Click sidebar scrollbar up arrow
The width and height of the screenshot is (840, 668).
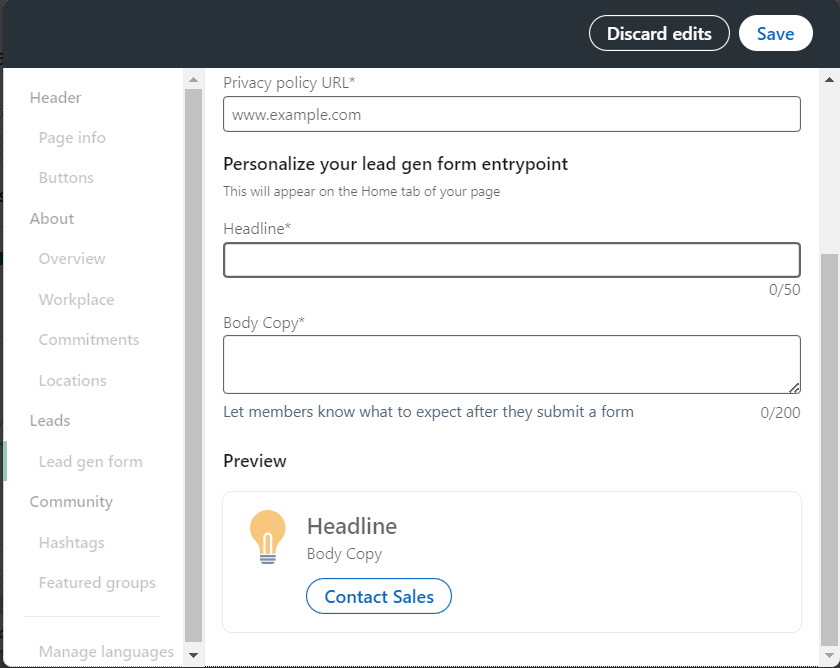click(x=193, y=80)
